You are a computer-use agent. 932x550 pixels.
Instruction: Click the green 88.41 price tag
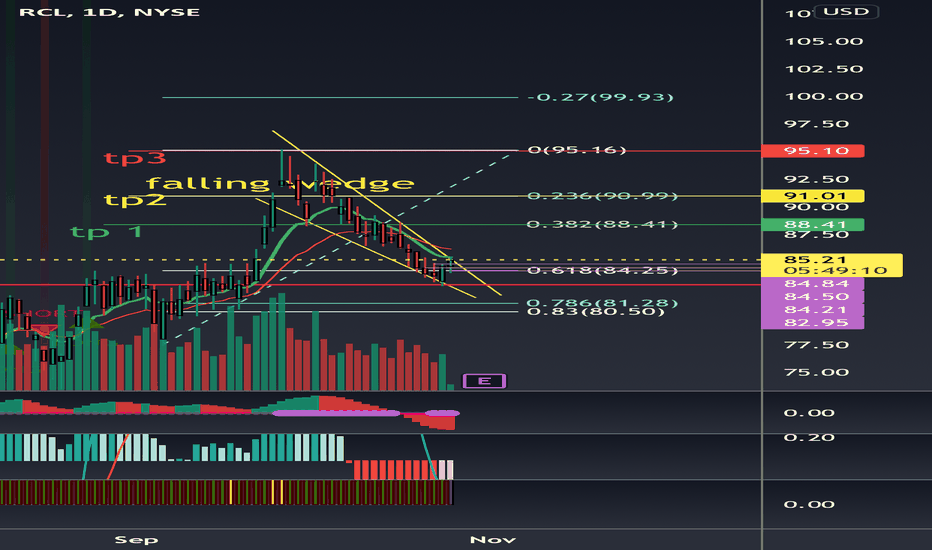point(813,224)
